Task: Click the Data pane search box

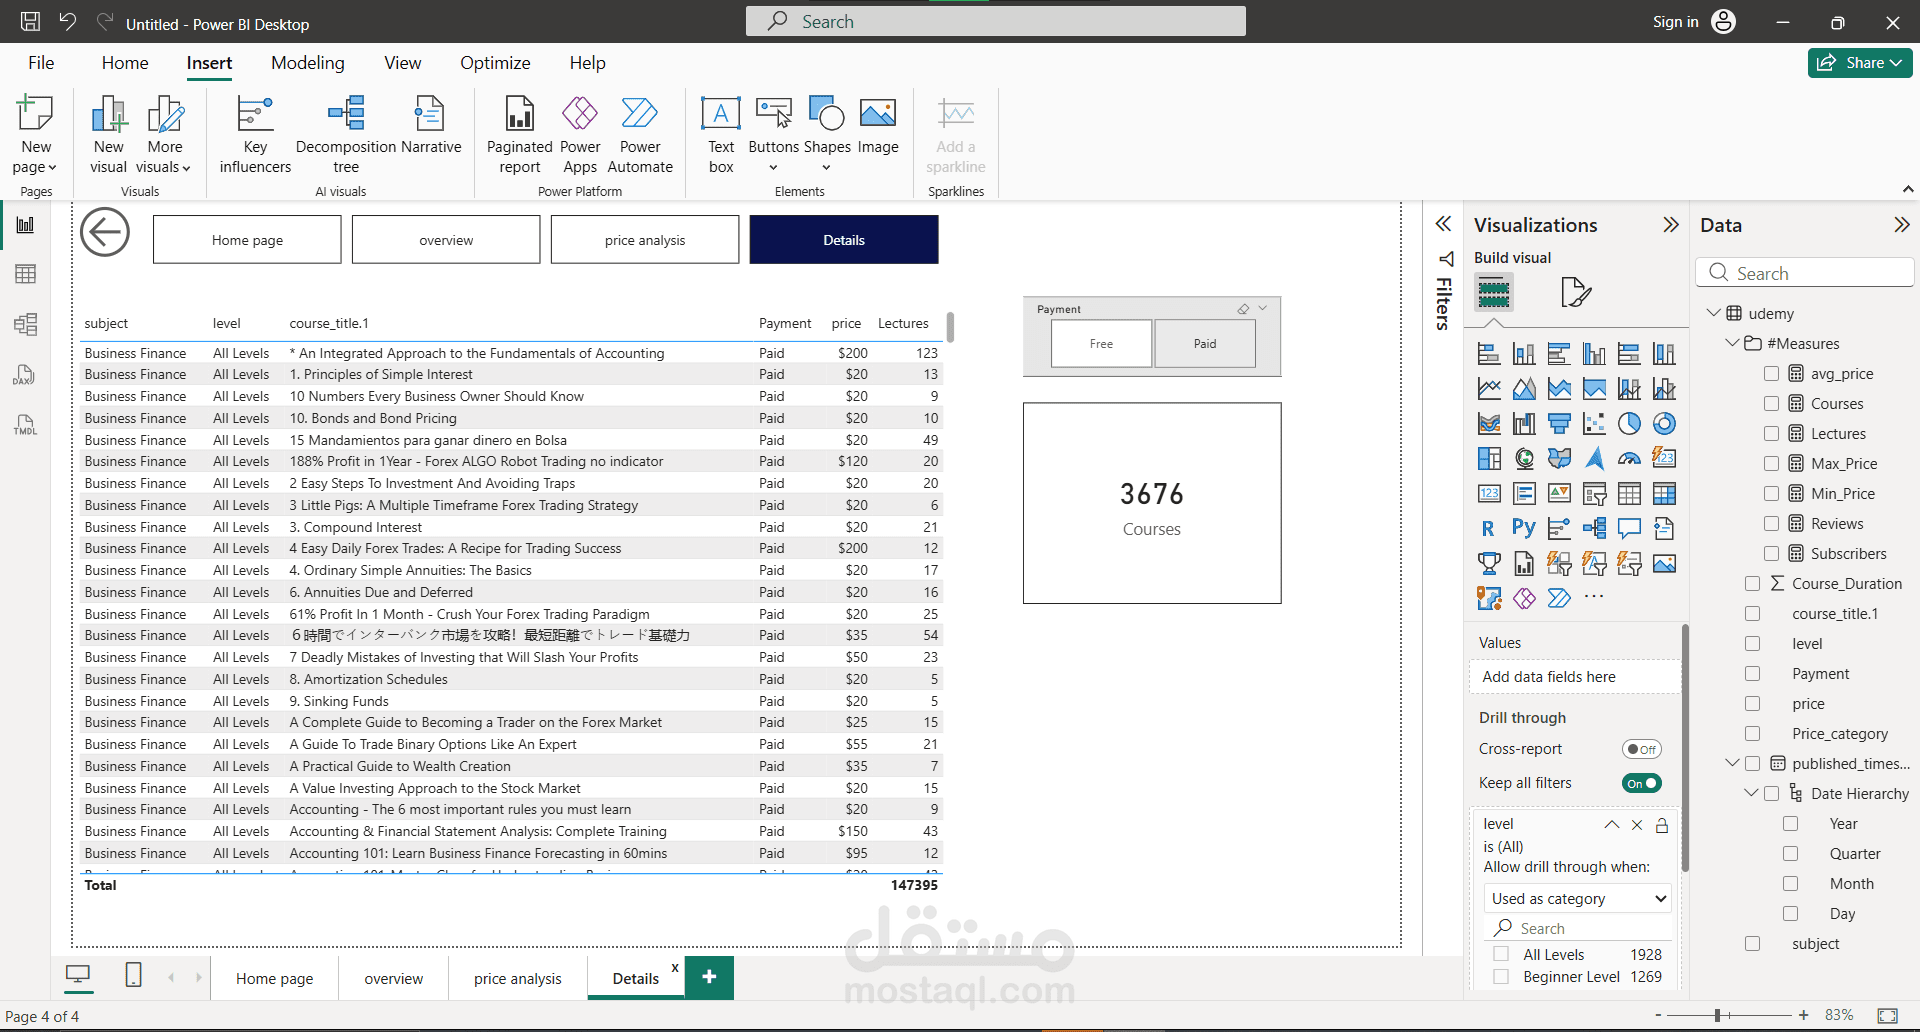Action: [x=1805, y=272]
